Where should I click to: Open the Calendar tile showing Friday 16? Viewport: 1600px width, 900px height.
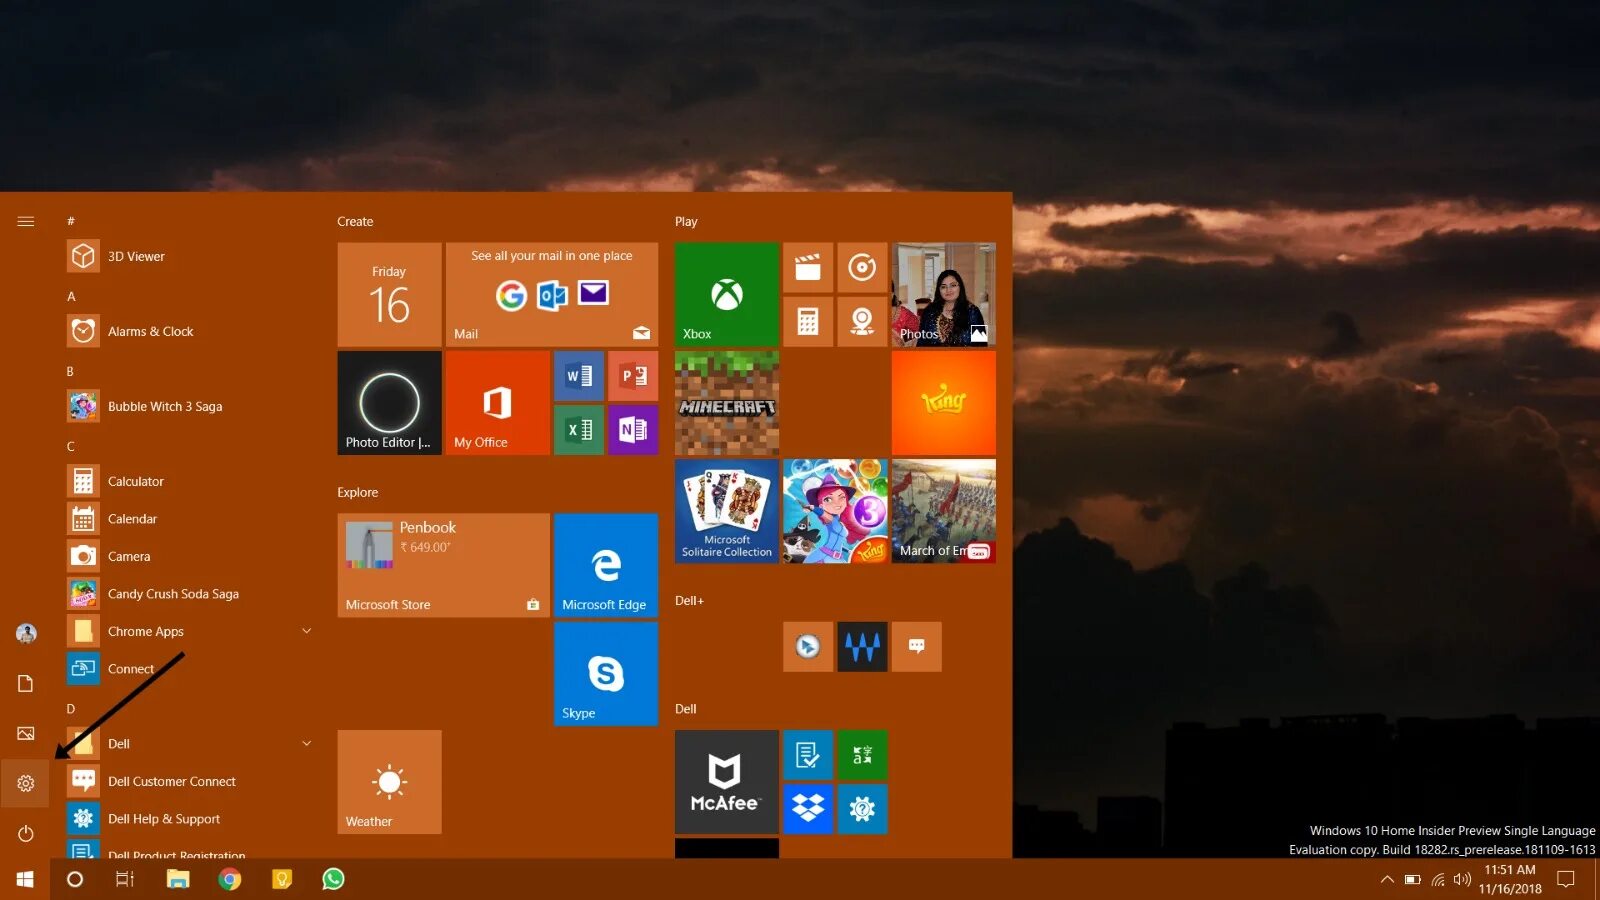pos(390,294)
